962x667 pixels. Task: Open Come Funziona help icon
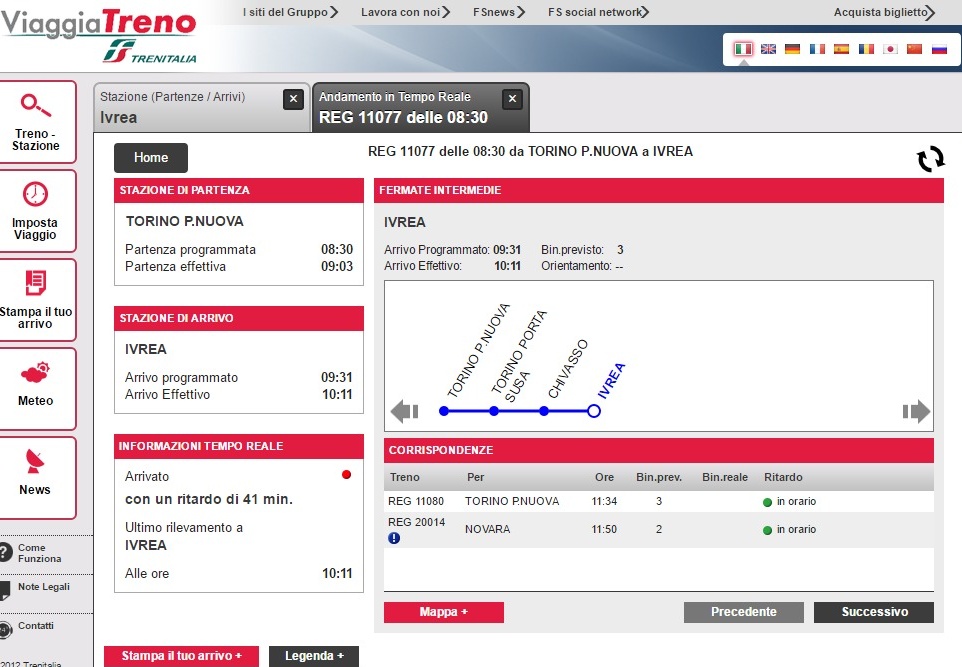pyautogui.click(x=5, y=552)
